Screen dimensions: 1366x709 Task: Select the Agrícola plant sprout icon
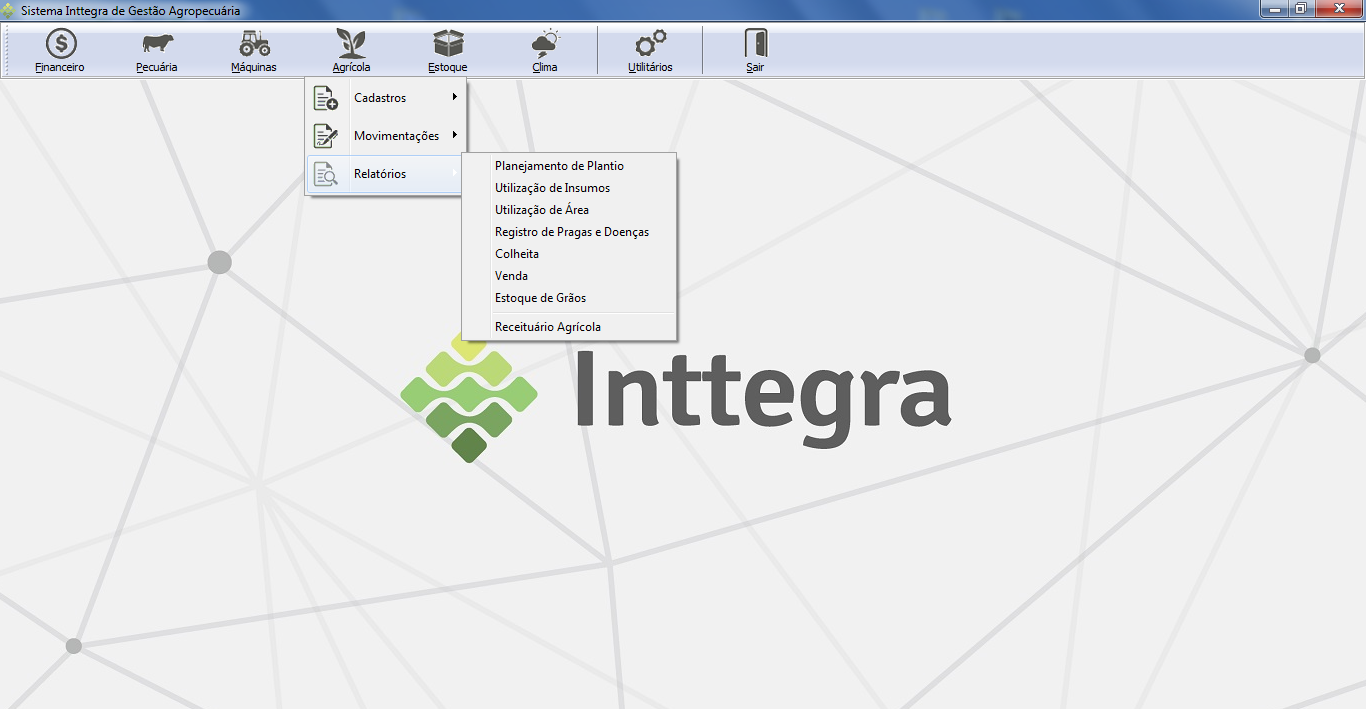pos(351,43)
